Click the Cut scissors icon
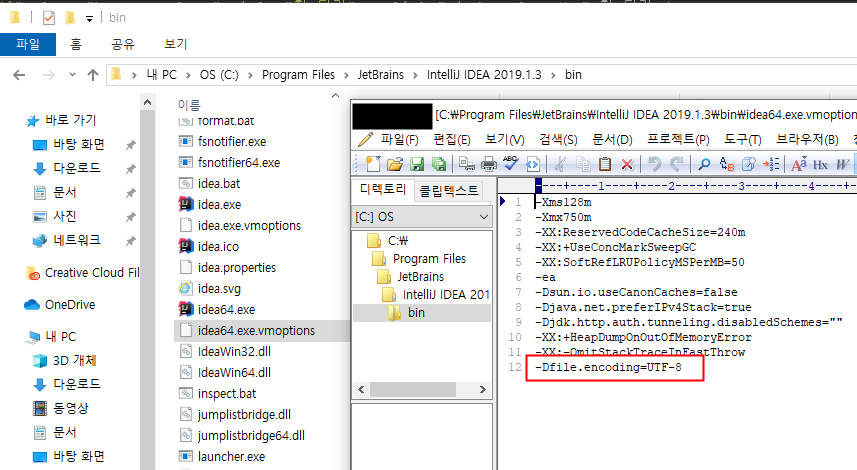857x470 pixels. coord(560,164)
